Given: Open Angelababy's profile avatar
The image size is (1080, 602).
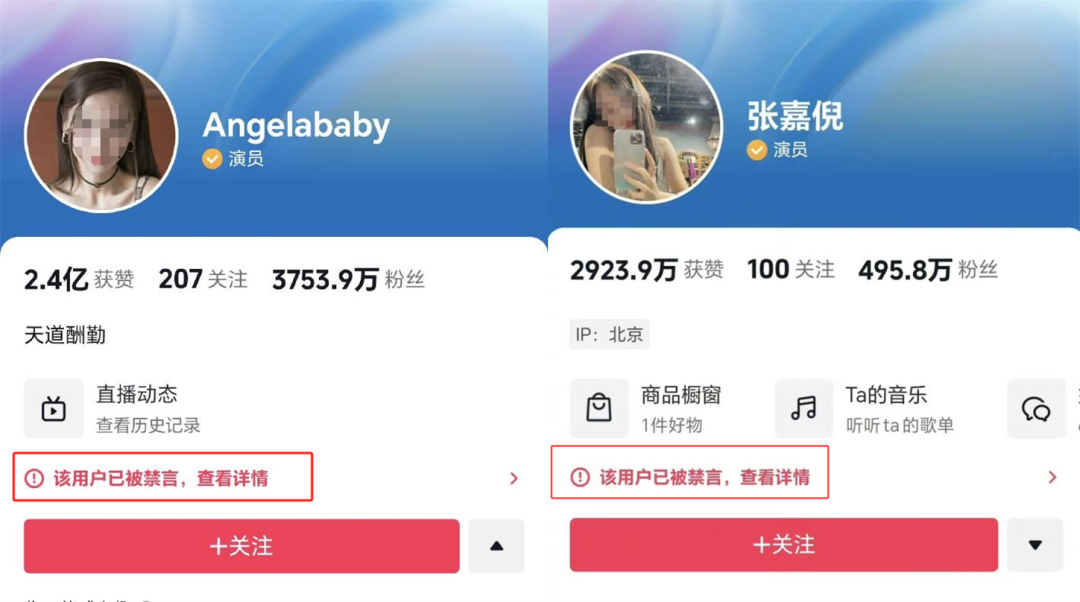Looking at the screenshot, I should pyautogui.click(x=101, y=136).
